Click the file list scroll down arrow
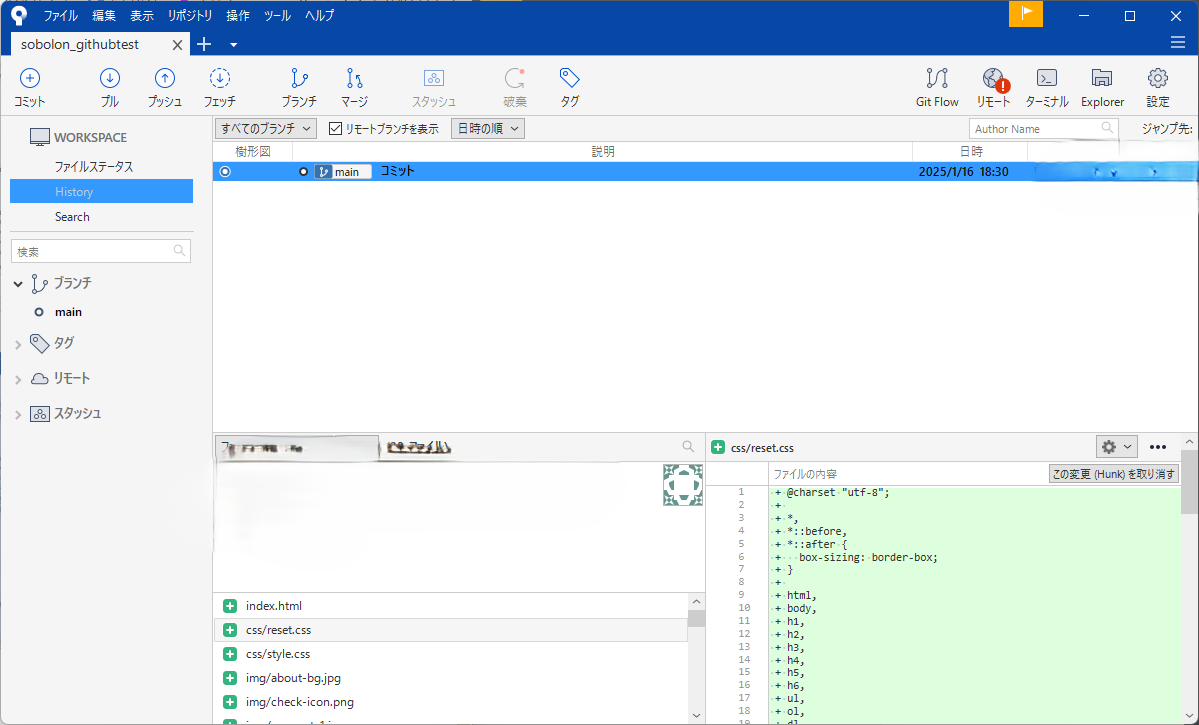 (x=696, y=715)
